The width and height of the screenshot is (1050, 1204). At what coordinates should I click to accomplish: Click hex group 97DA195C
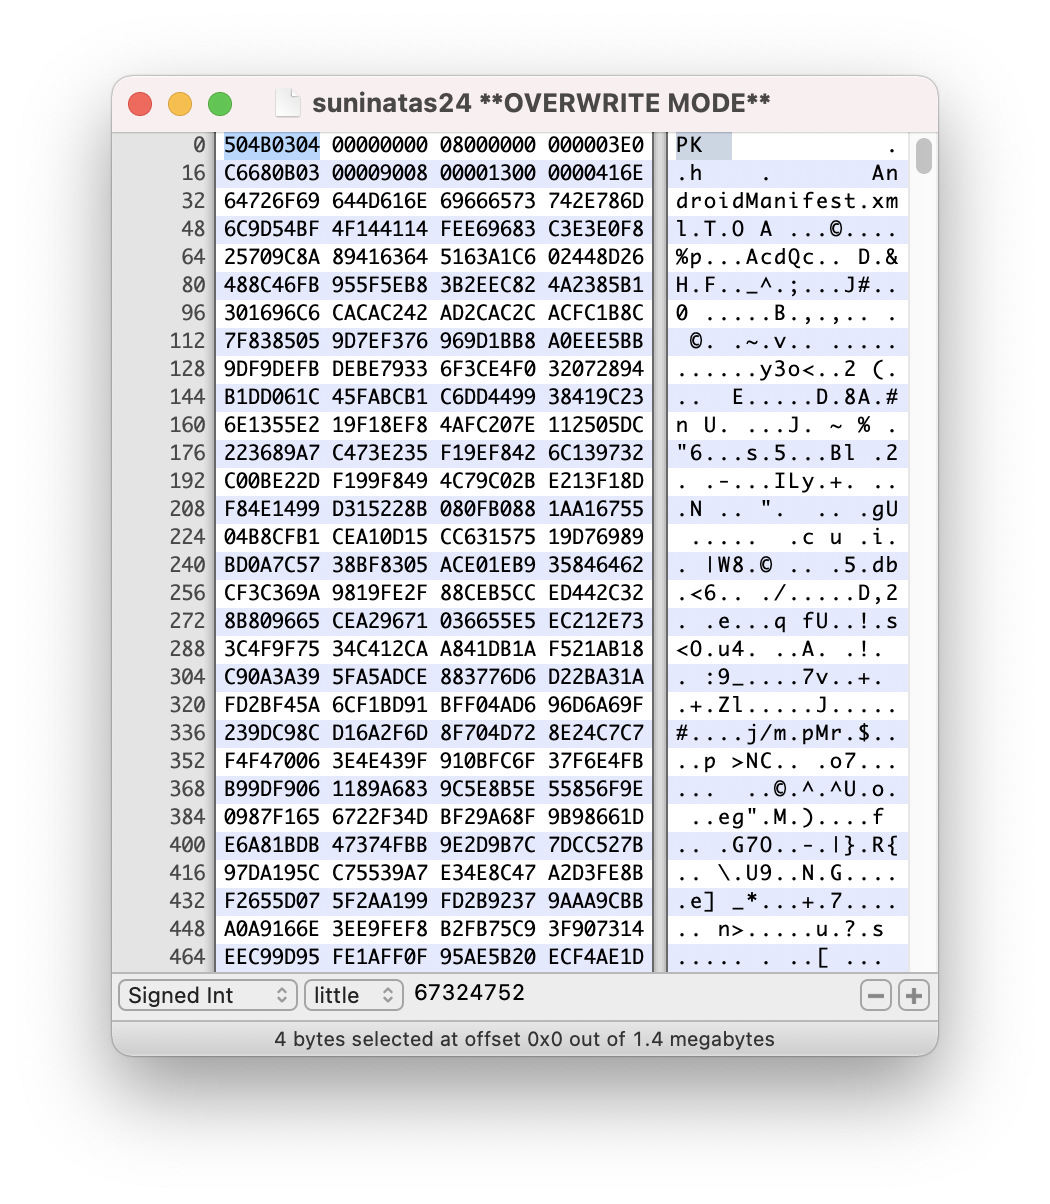(272, 873)
